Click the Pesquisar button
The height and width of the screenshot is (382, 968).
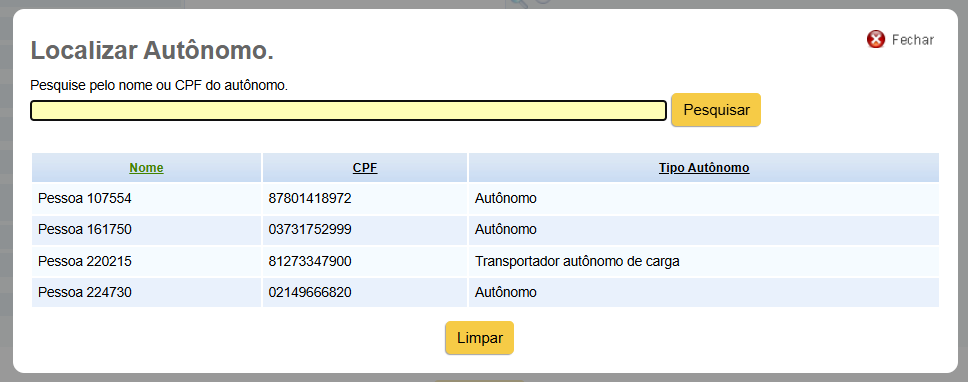tap(716, 110)
